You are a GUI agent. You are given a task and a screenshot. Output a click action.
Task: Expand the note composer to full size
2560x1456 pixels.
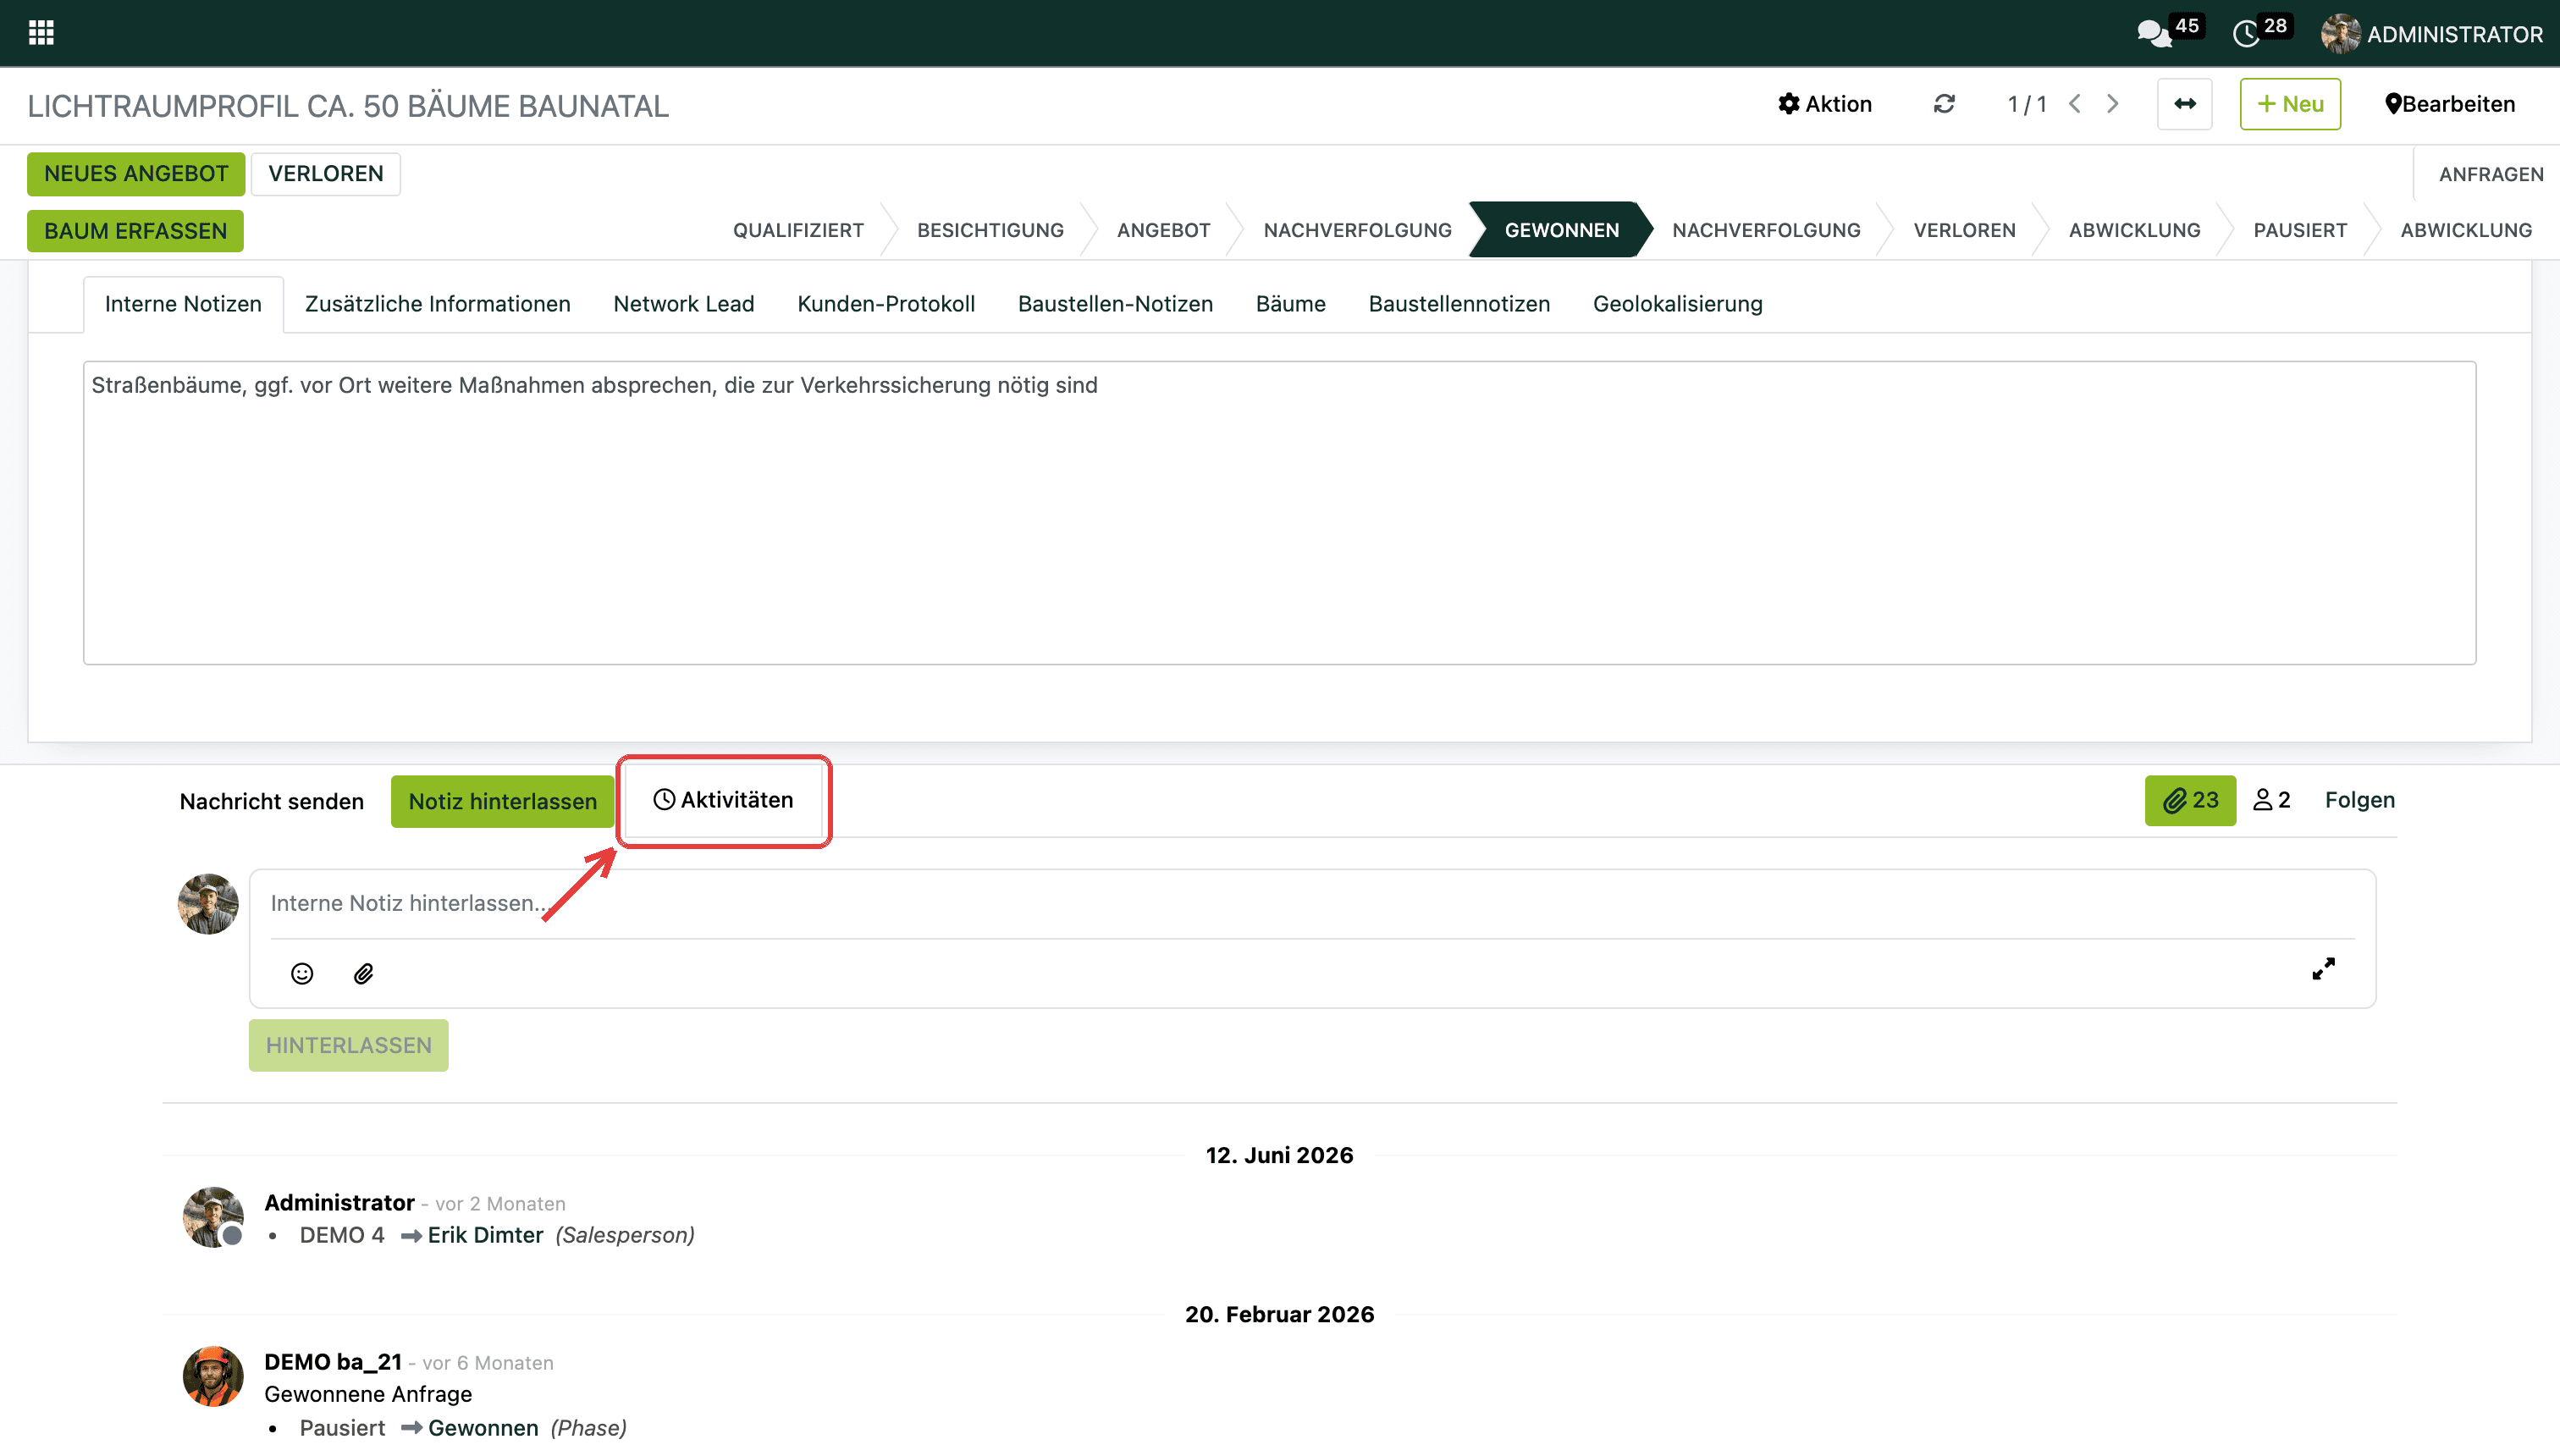2323,968
